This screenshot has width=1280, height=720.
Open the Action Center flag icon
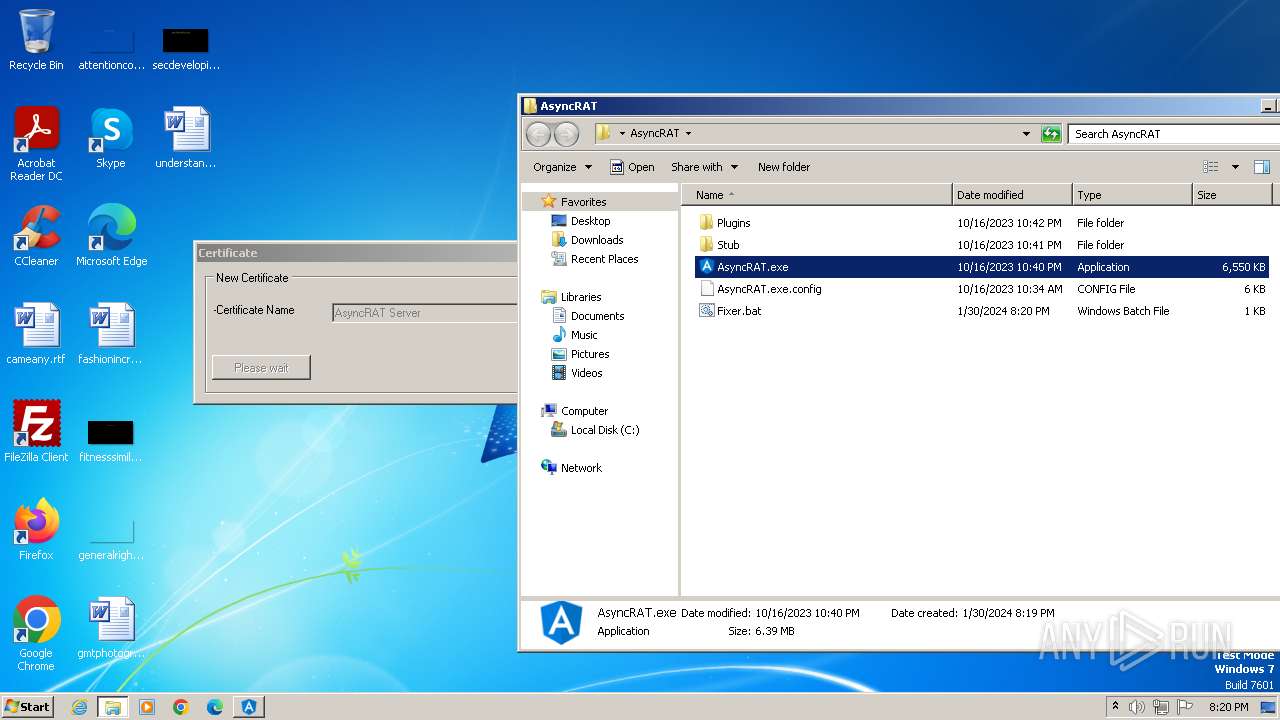coord(1185,707)
